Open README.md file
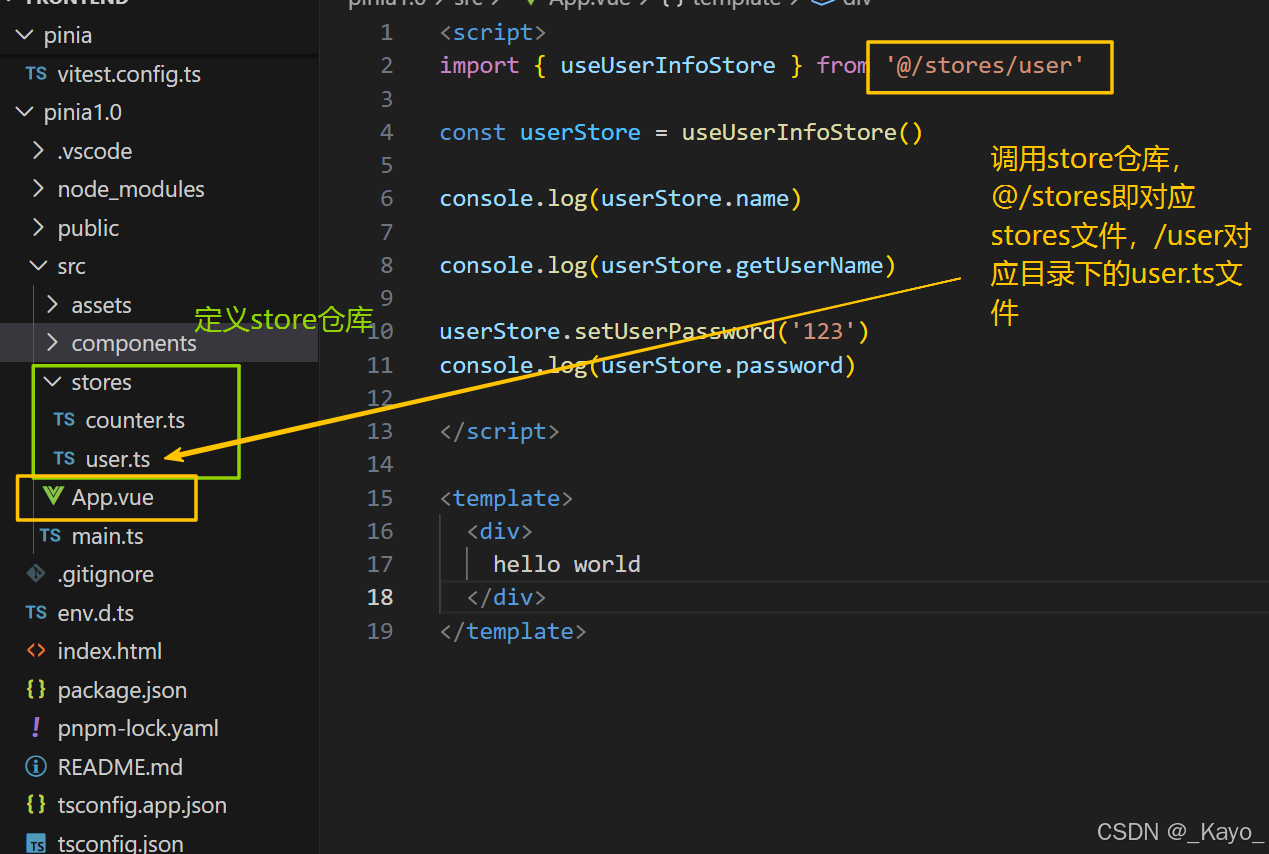The image size is (1269, 854). pos(120,767)
